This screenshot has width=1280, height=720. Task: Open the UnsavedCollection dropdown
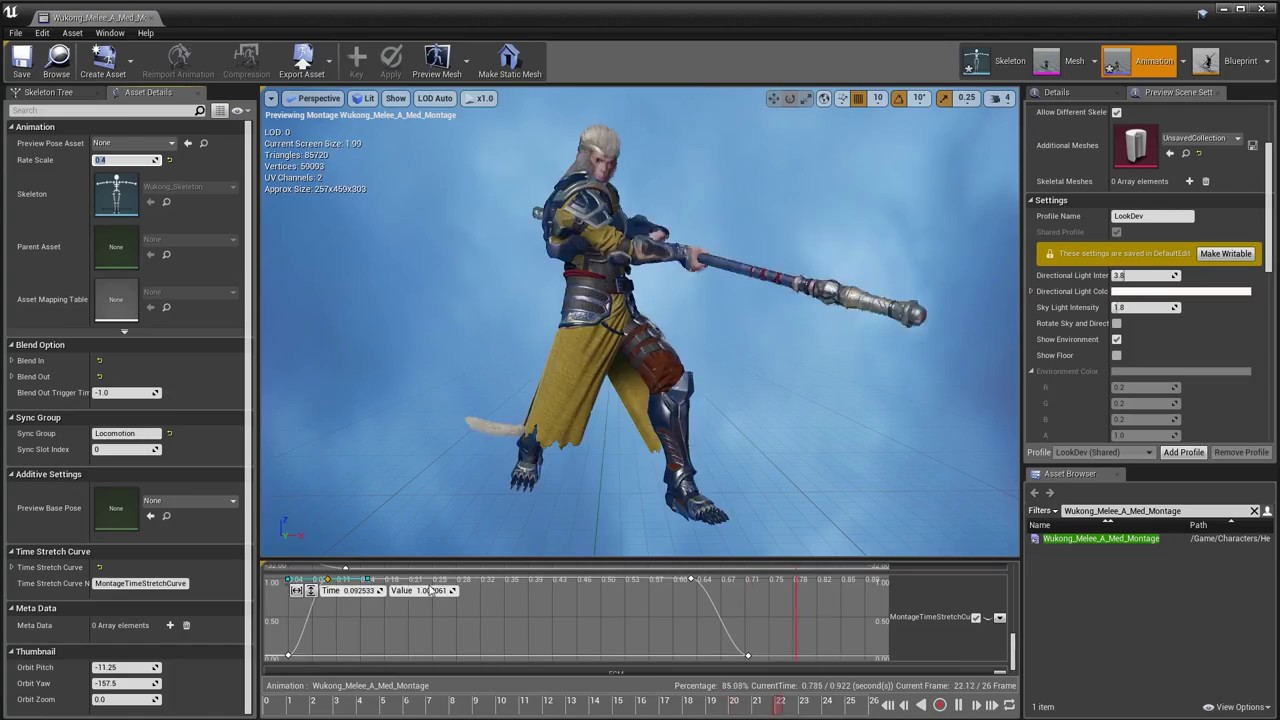click(x=1202, y=138)
